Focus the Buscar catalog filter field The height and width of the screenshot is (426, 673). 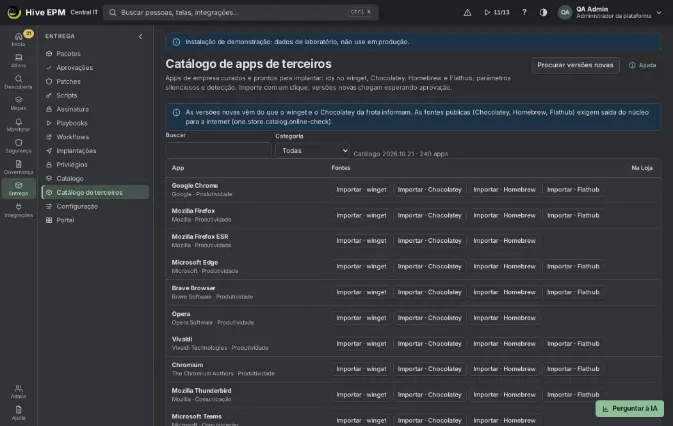tap(218, 151)
